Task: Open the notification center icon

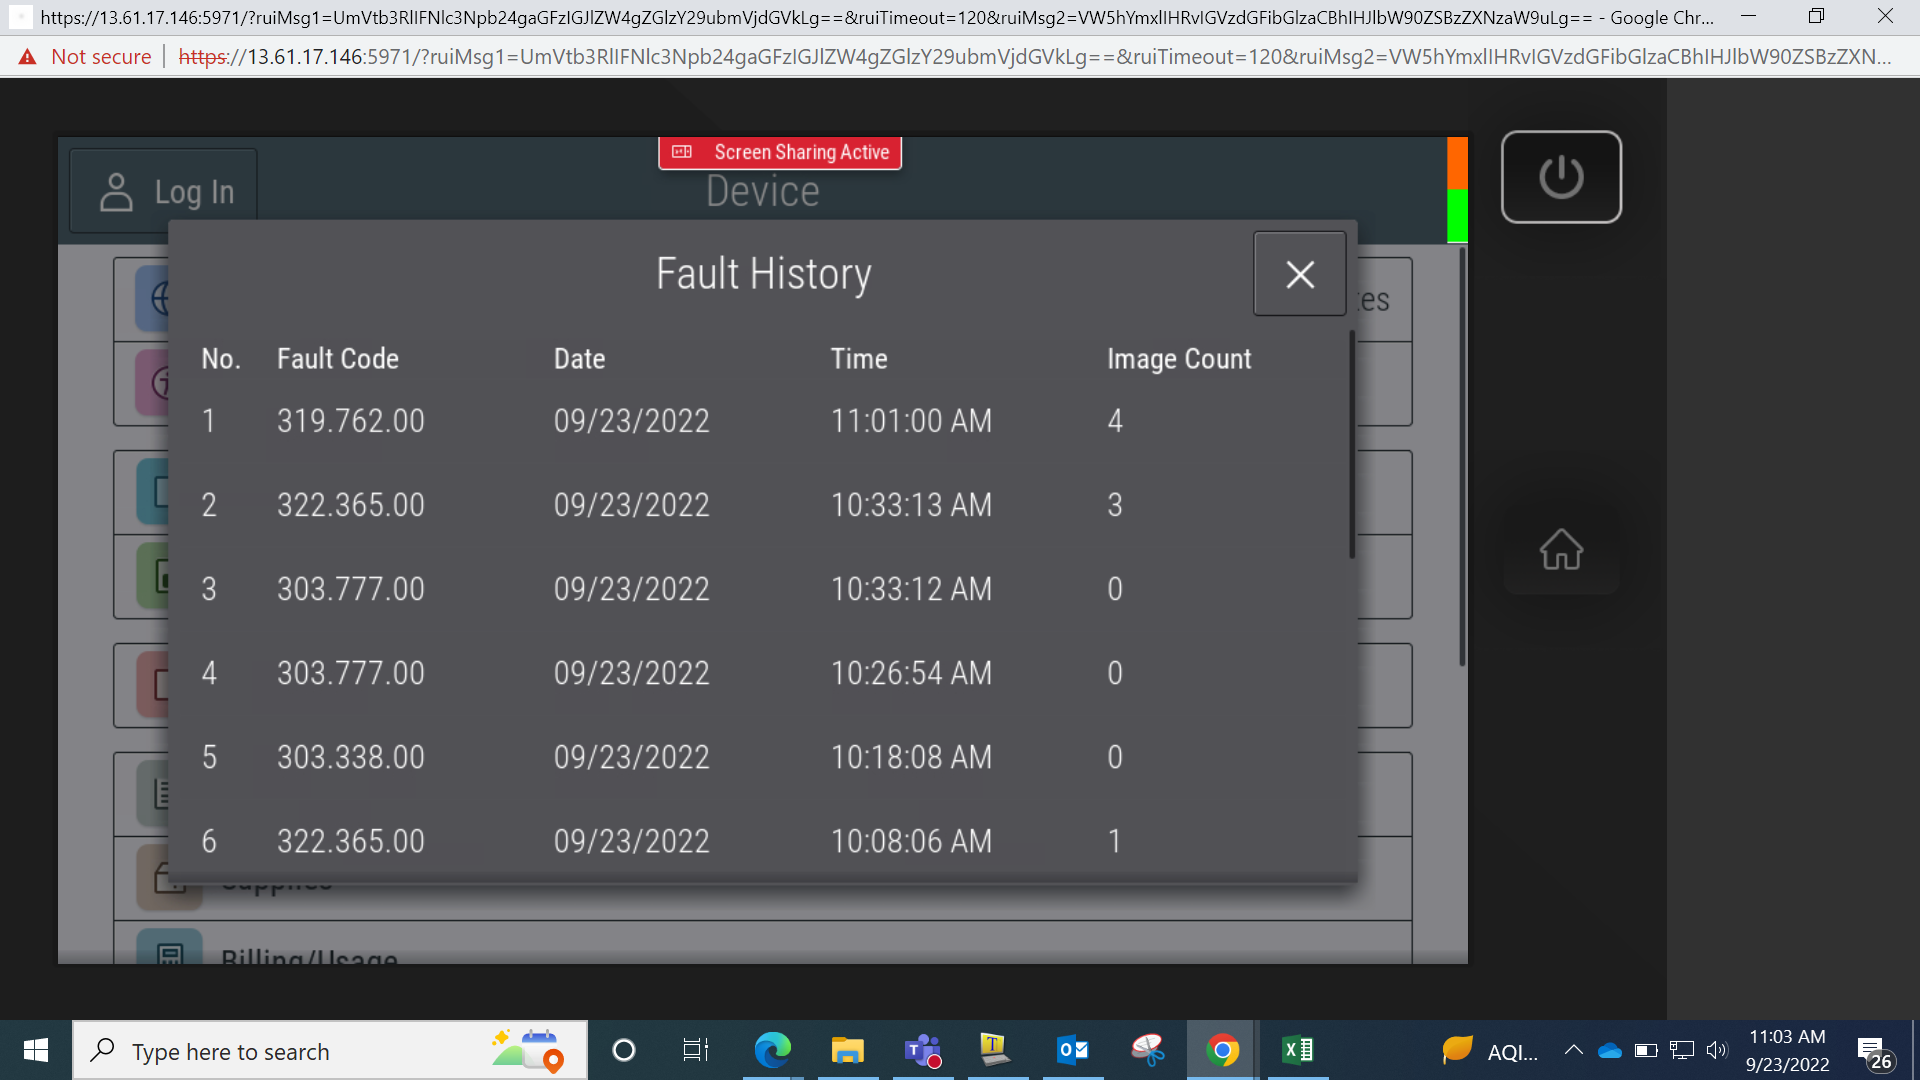Action: click(1874, 1052)
